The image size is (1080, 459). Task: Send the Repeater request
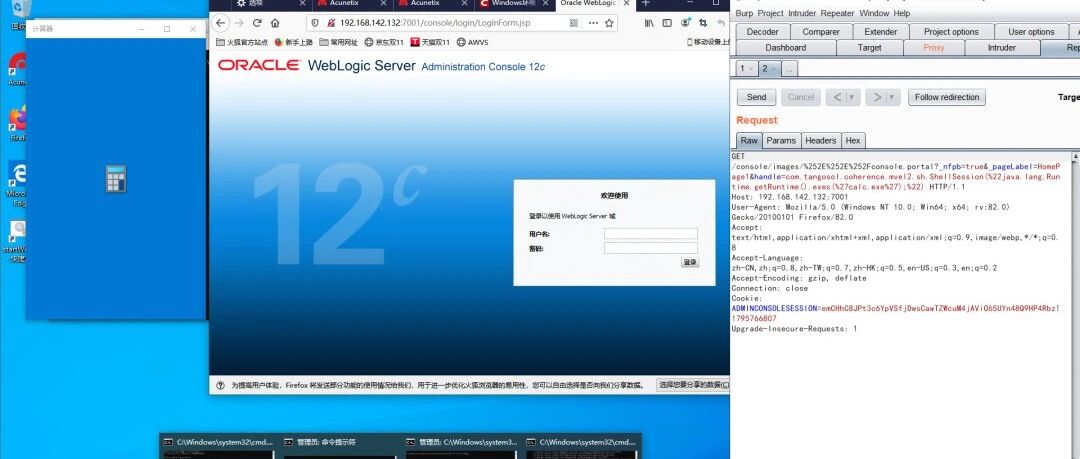[756, 97]
